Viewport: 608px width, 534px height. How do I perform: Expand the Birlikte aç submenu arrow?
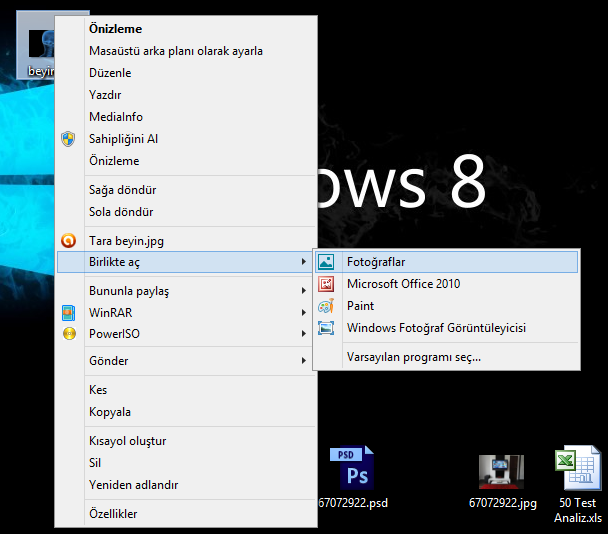(304, 262)
